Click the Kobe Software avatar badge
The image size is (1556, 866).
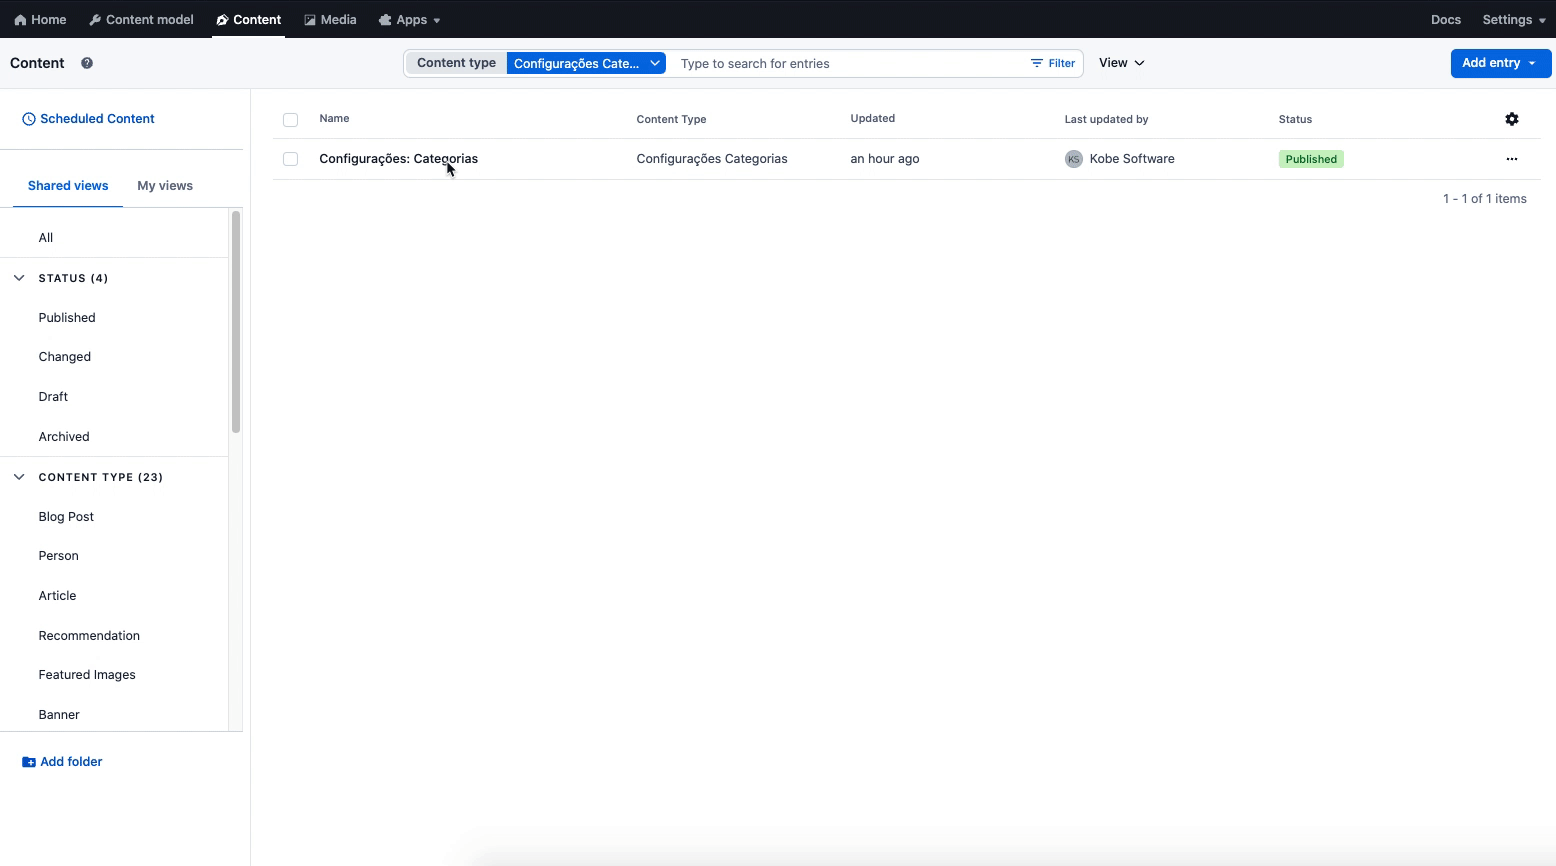1073,158
